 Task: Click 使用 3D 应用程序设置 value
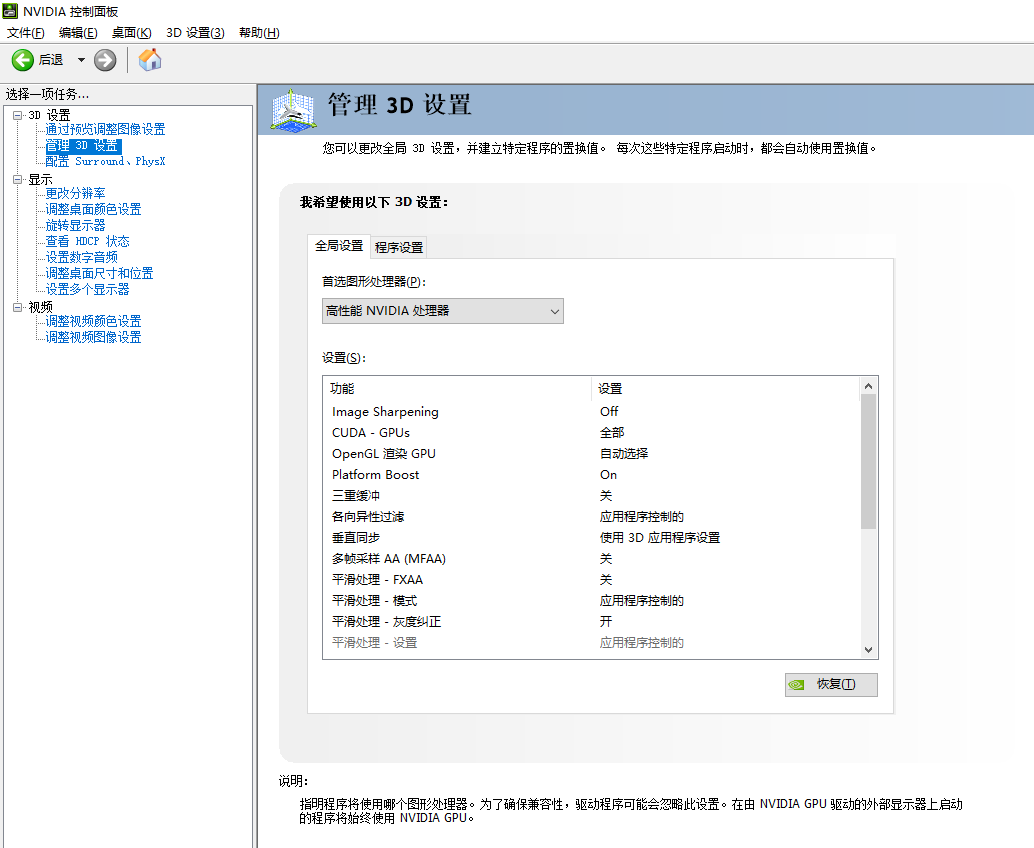659,538
